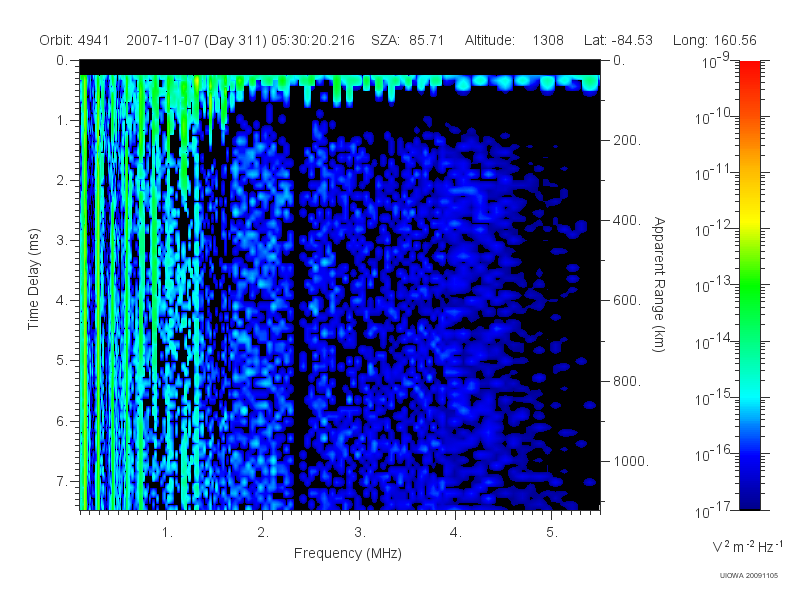Click the frequency tick label '2.'
The width and height of the screenshot is (800, 600).
click(x=263, y=533)
